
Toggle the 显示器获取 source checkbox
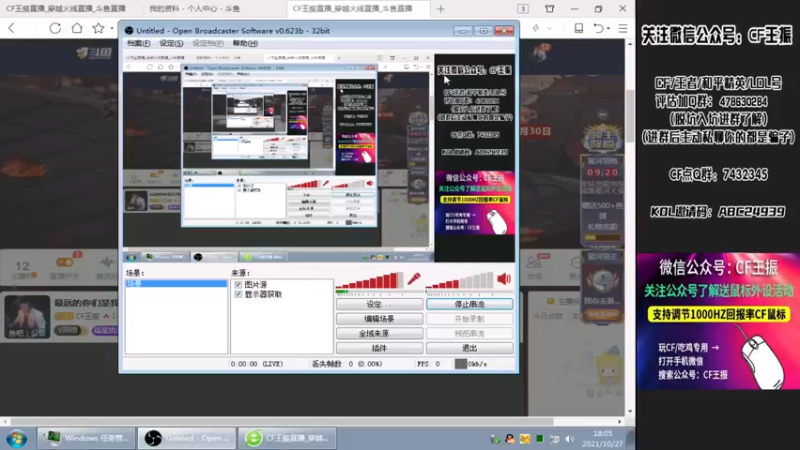click(x=238, y=294)
